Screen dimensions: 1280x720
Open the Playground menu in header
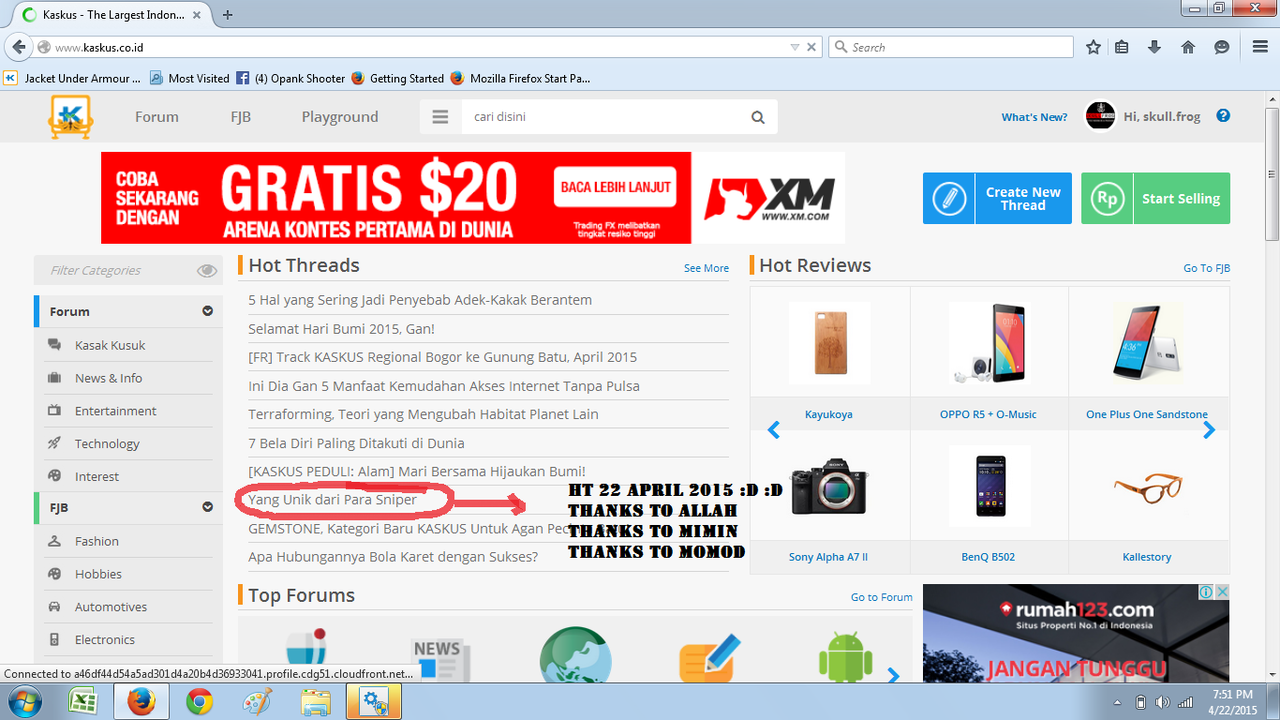[x=340, y=117]
